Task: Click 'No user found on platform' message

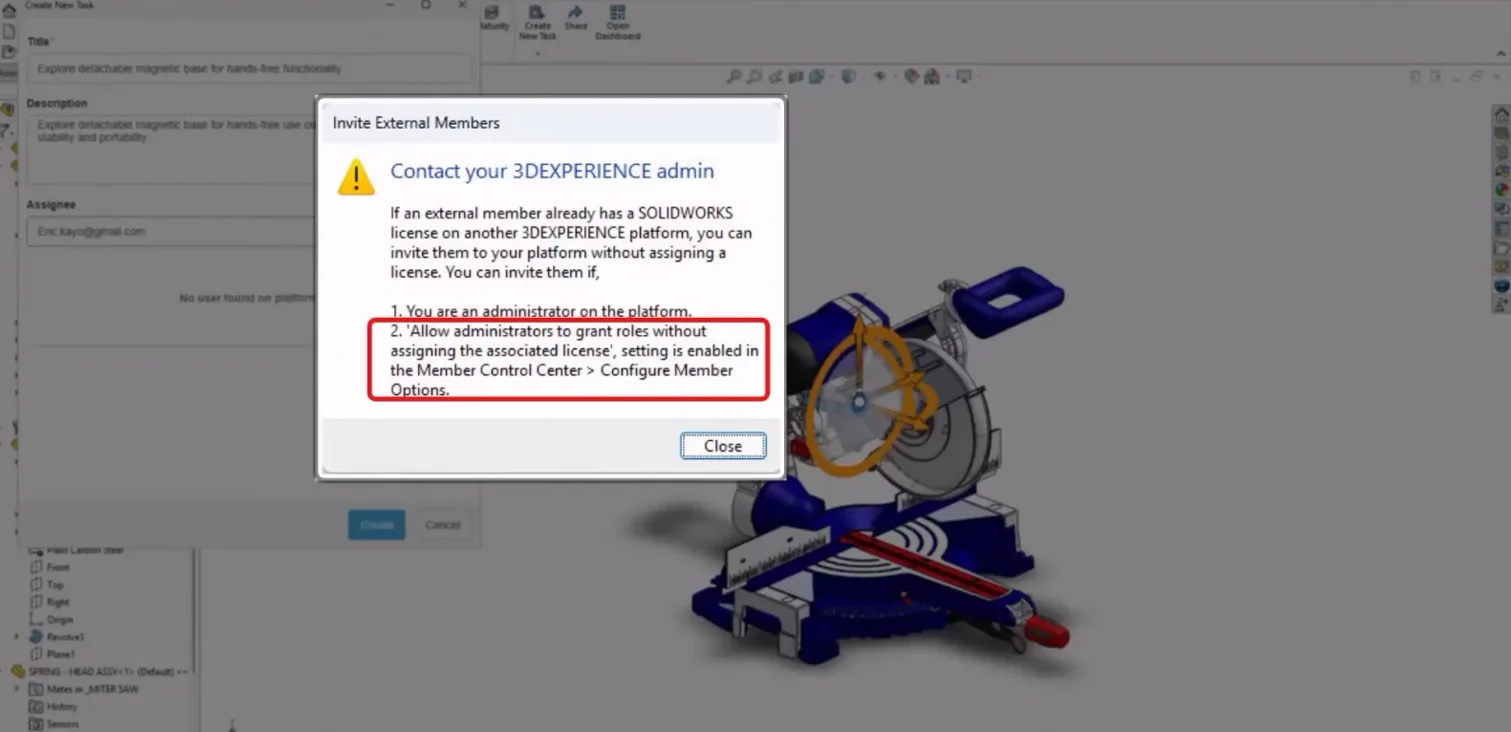Action: point(247,298)
